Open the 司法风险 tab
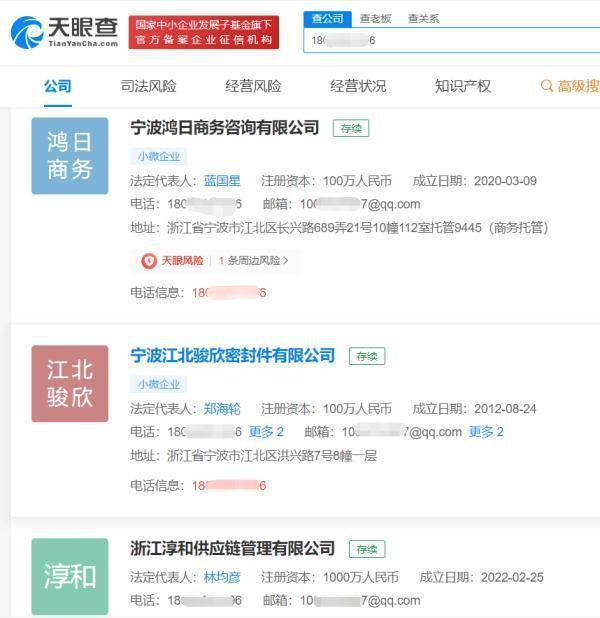 148,86
